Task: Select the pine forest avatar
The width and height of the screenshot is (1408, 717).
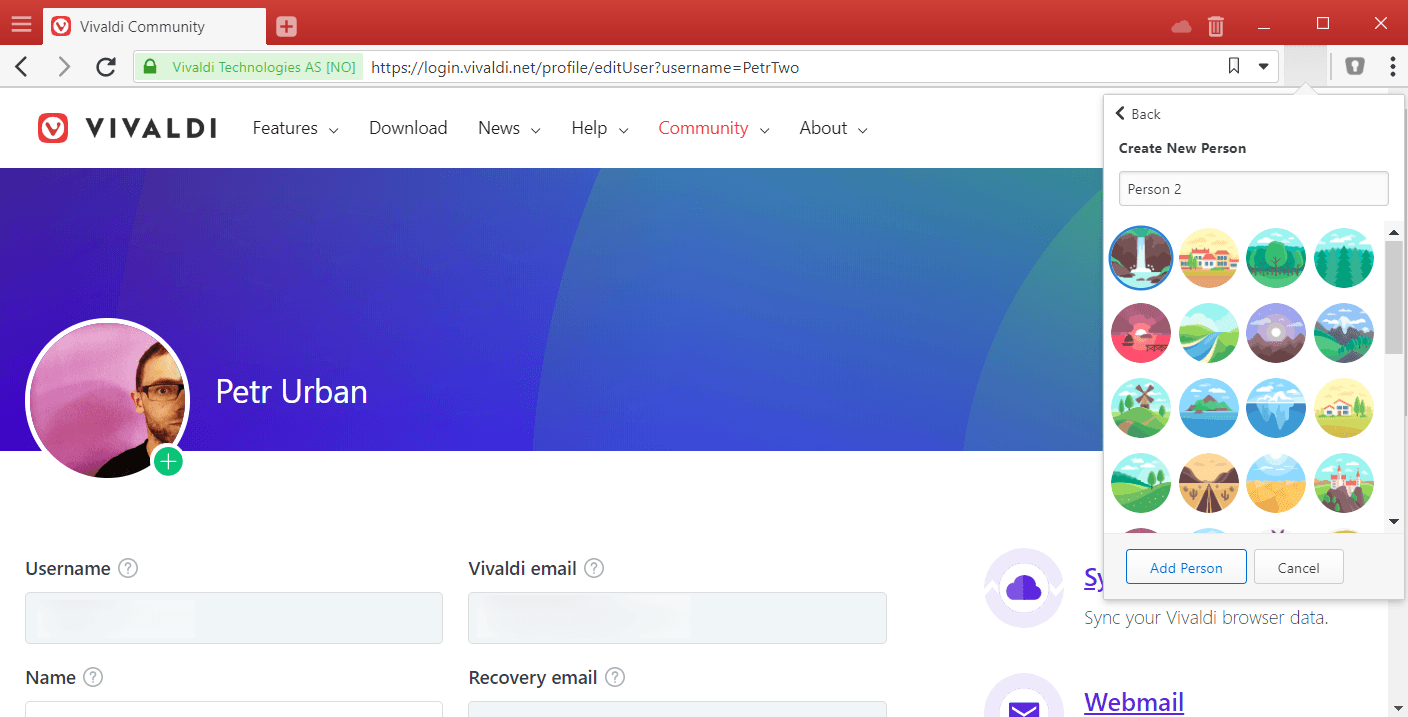Action: [1344, 258]
